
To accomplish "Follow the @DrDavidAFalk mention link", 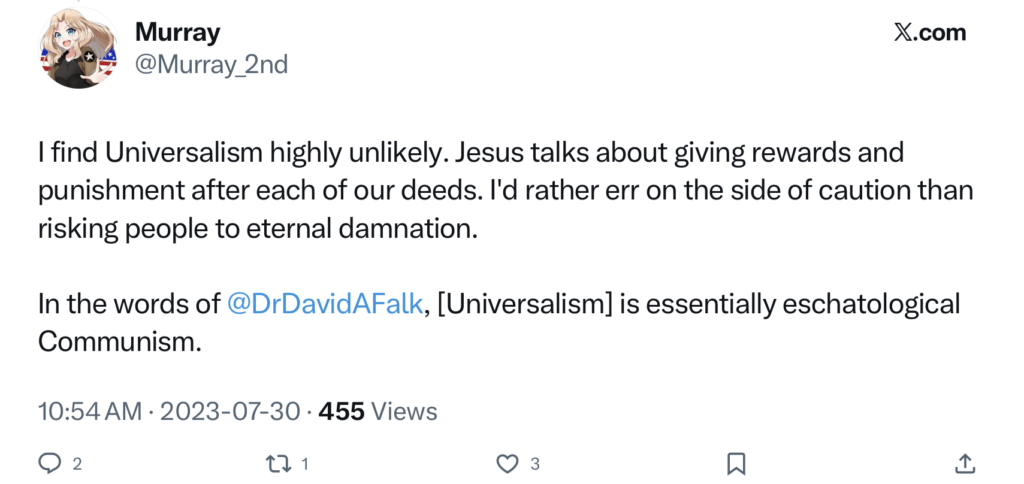I will pyautogui.click(x=325, y=304).
